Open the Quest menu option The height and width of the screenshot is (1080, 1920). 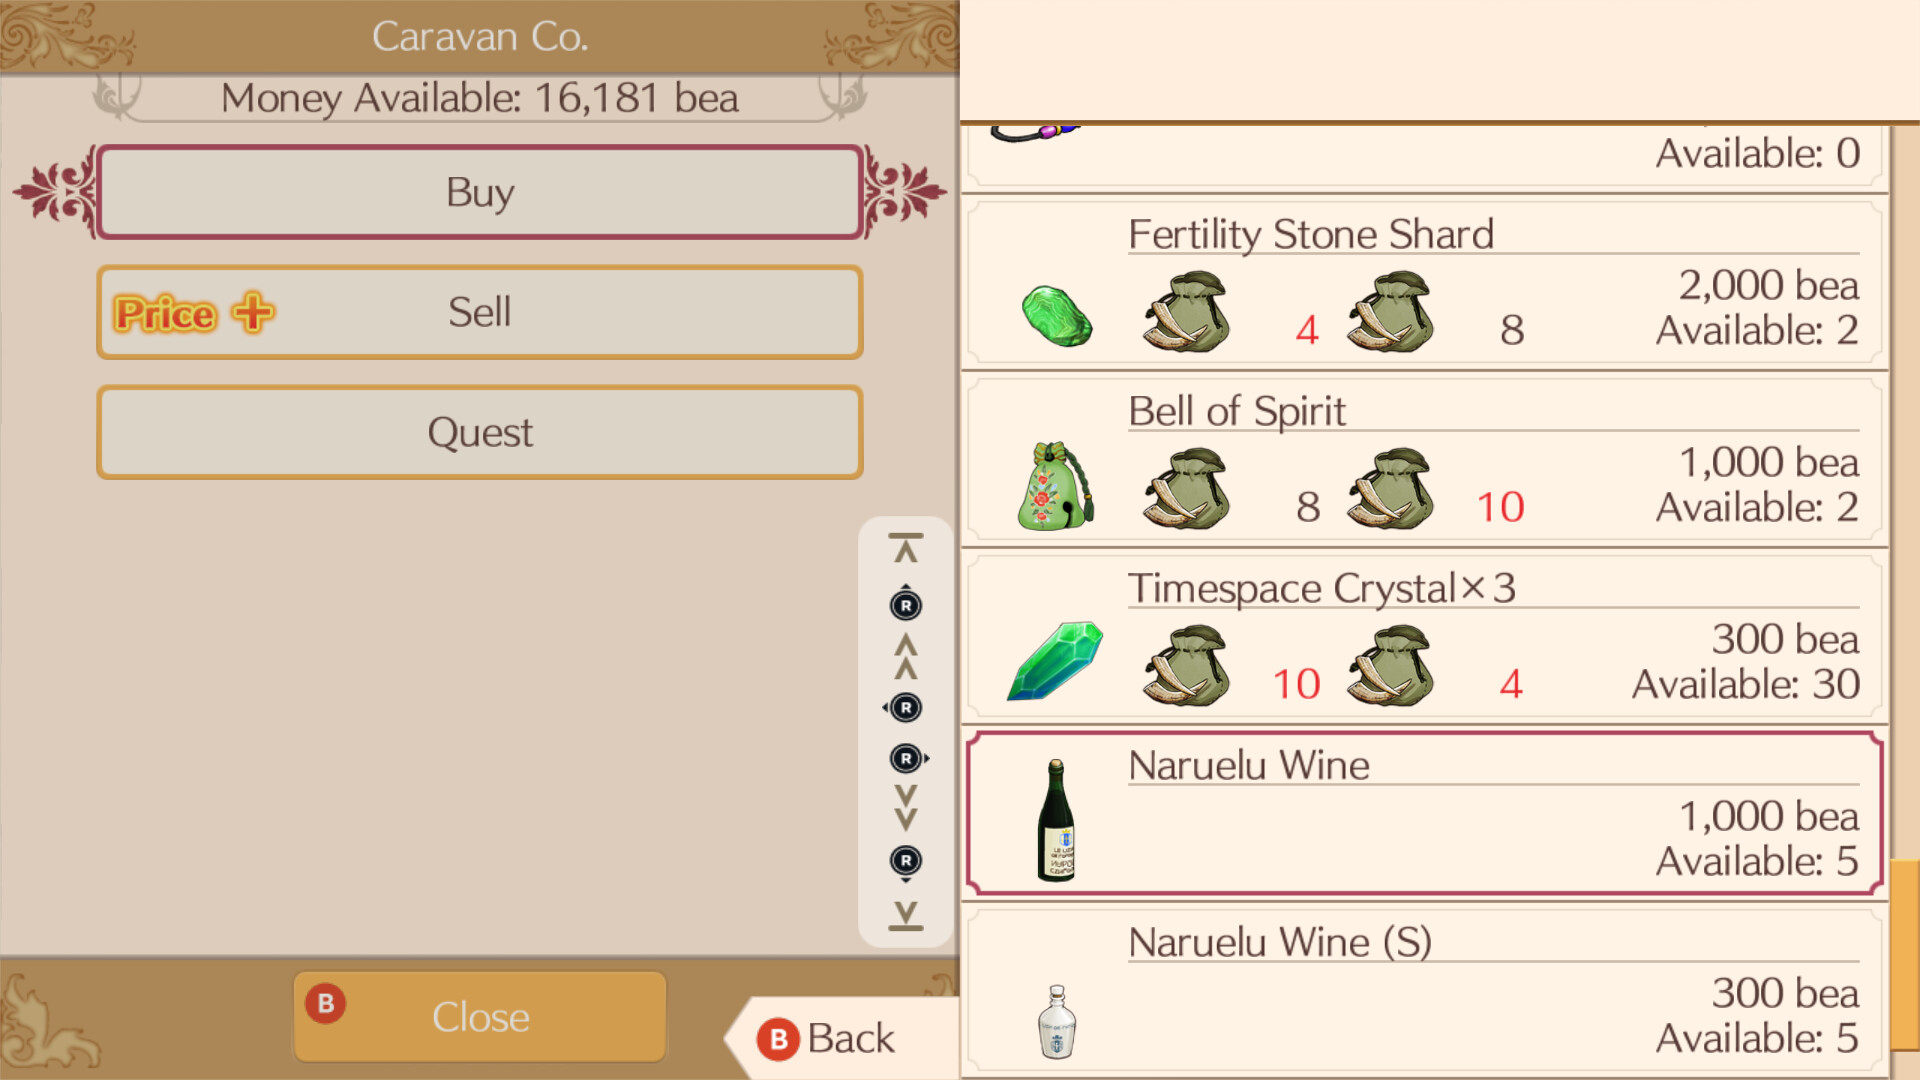click(x=480, y=432)
